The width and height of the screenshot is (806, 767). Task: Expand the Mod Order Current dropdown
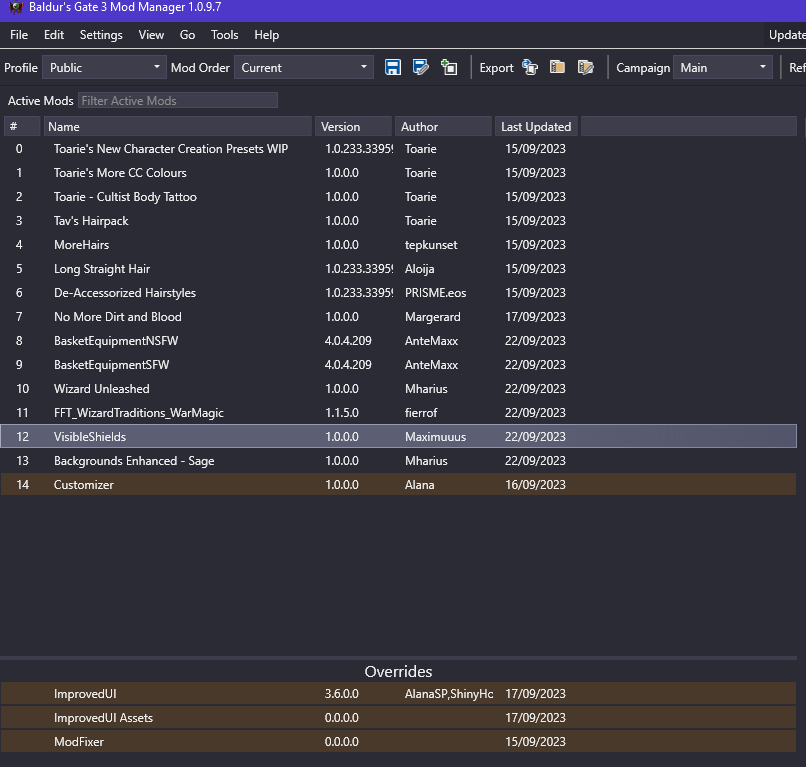[304, 67]
